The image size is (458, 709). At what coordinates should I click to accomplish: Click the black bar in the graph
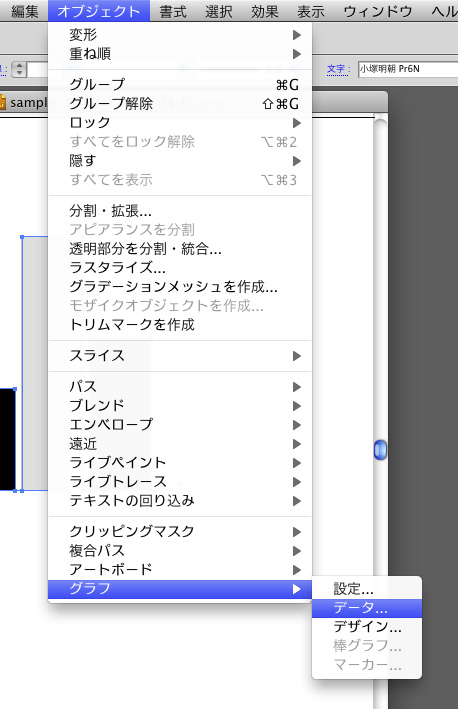(x=8, y=440)
